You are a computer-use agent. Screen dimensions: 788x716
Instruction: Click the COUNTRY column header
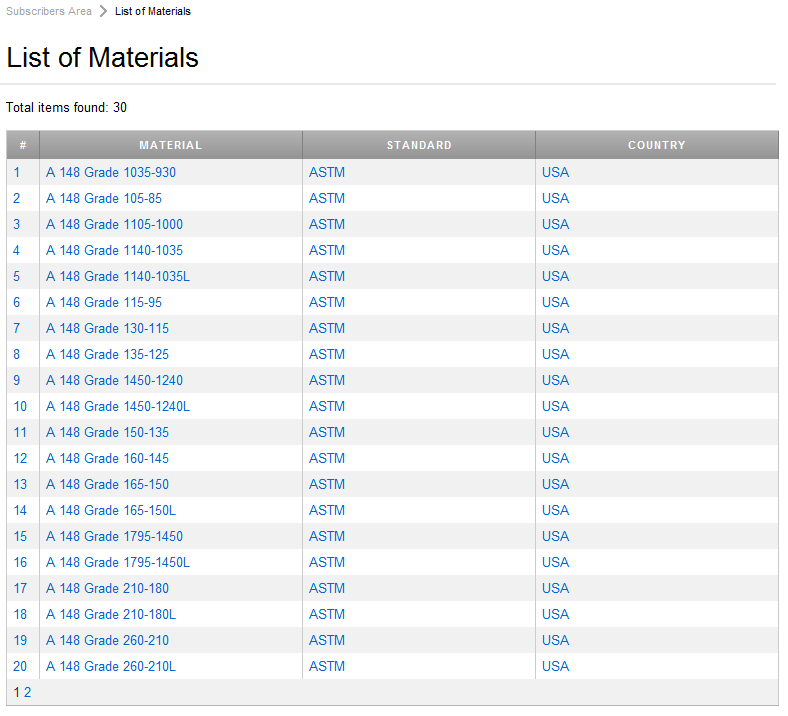(657, 145)
